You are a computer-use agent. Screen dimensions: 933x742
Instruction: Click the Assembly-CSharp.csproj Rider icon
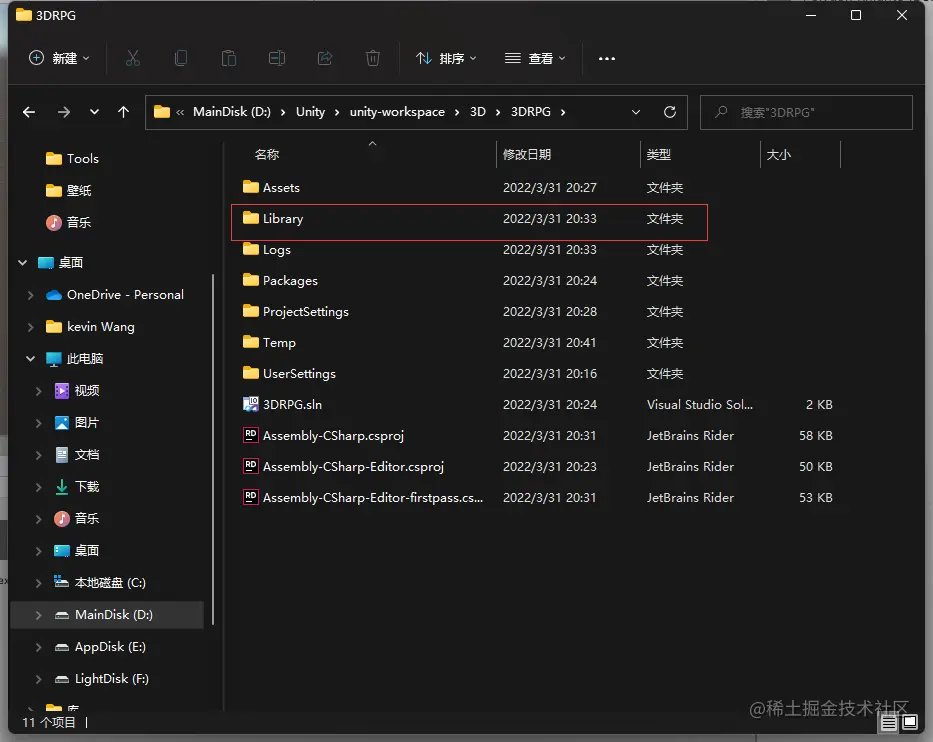point(251,435)
